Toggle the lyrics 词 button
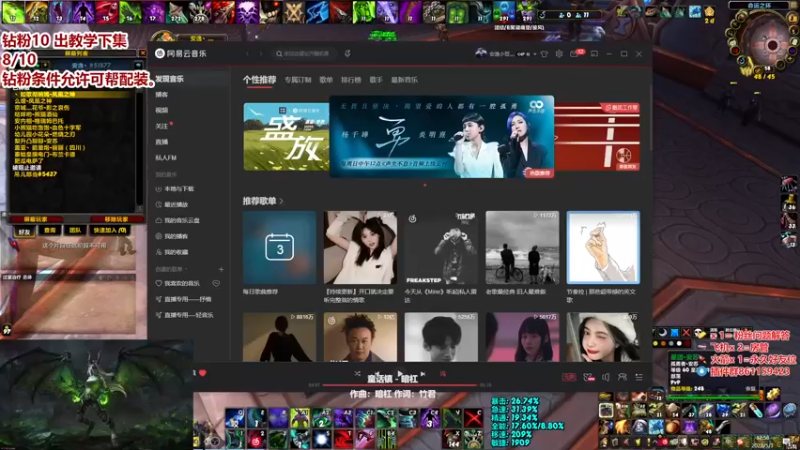800x450 pixels. (x=443, y=374)
